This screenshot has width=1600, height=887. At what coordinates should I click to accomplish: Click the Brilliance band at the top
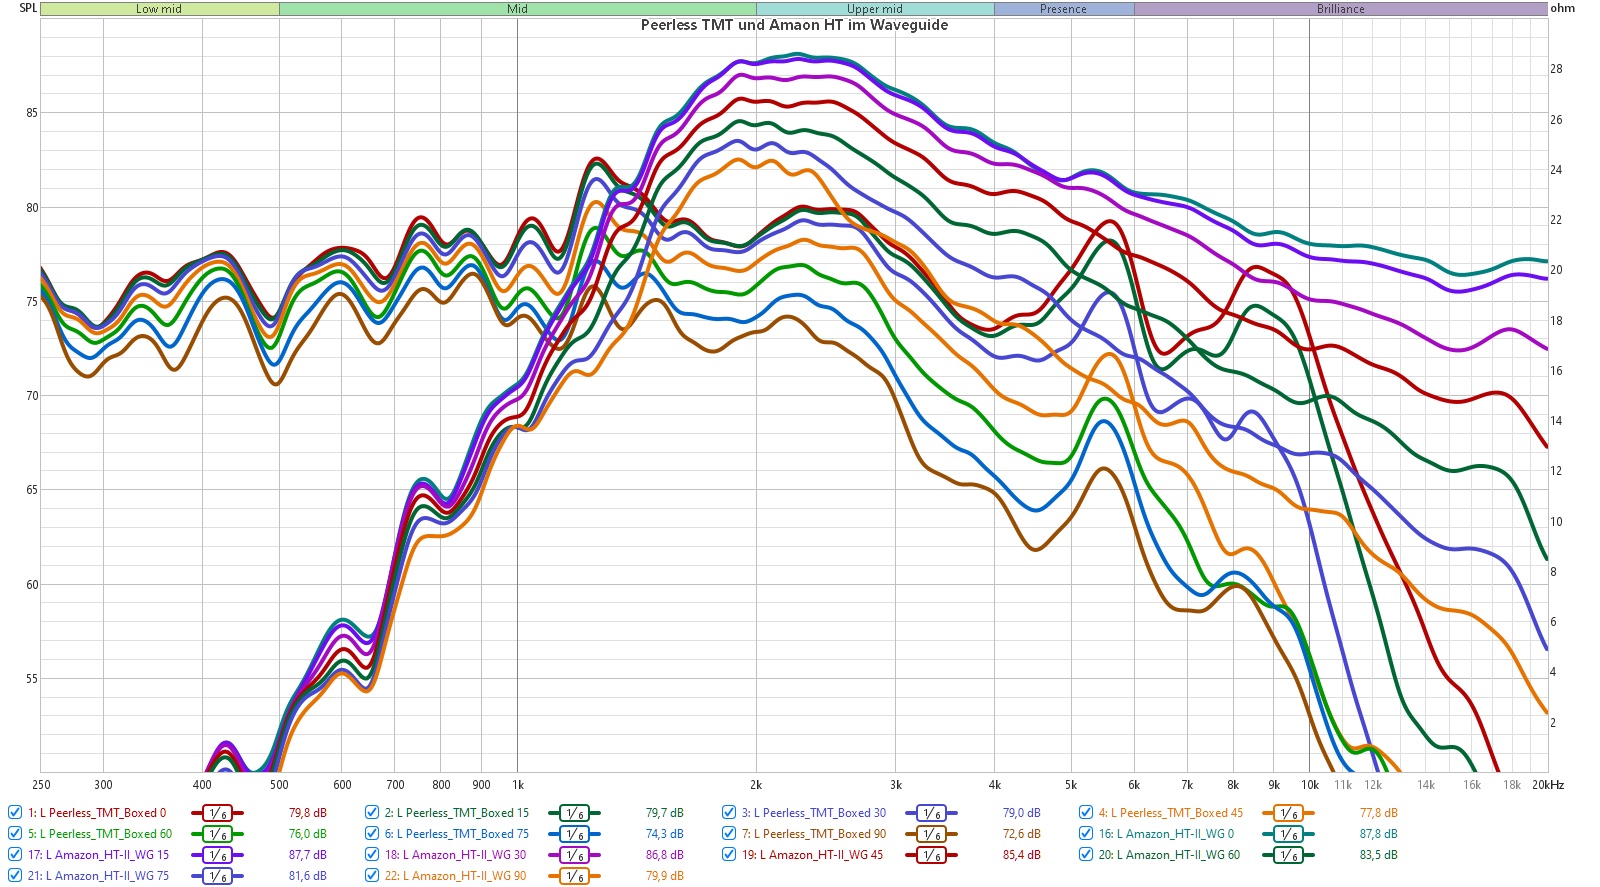point(1340,9)
